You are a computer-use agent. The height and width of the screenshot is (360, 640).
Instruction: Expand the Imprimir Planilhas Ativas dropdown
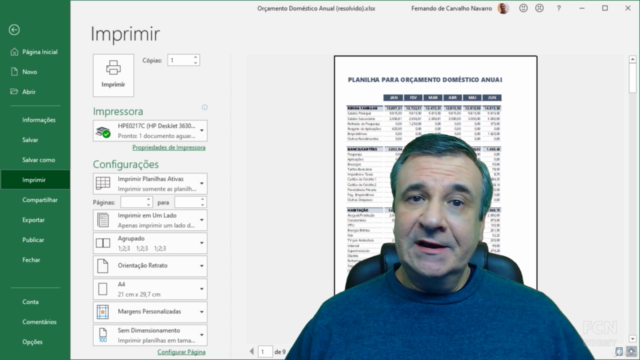[x=150, y=184]
